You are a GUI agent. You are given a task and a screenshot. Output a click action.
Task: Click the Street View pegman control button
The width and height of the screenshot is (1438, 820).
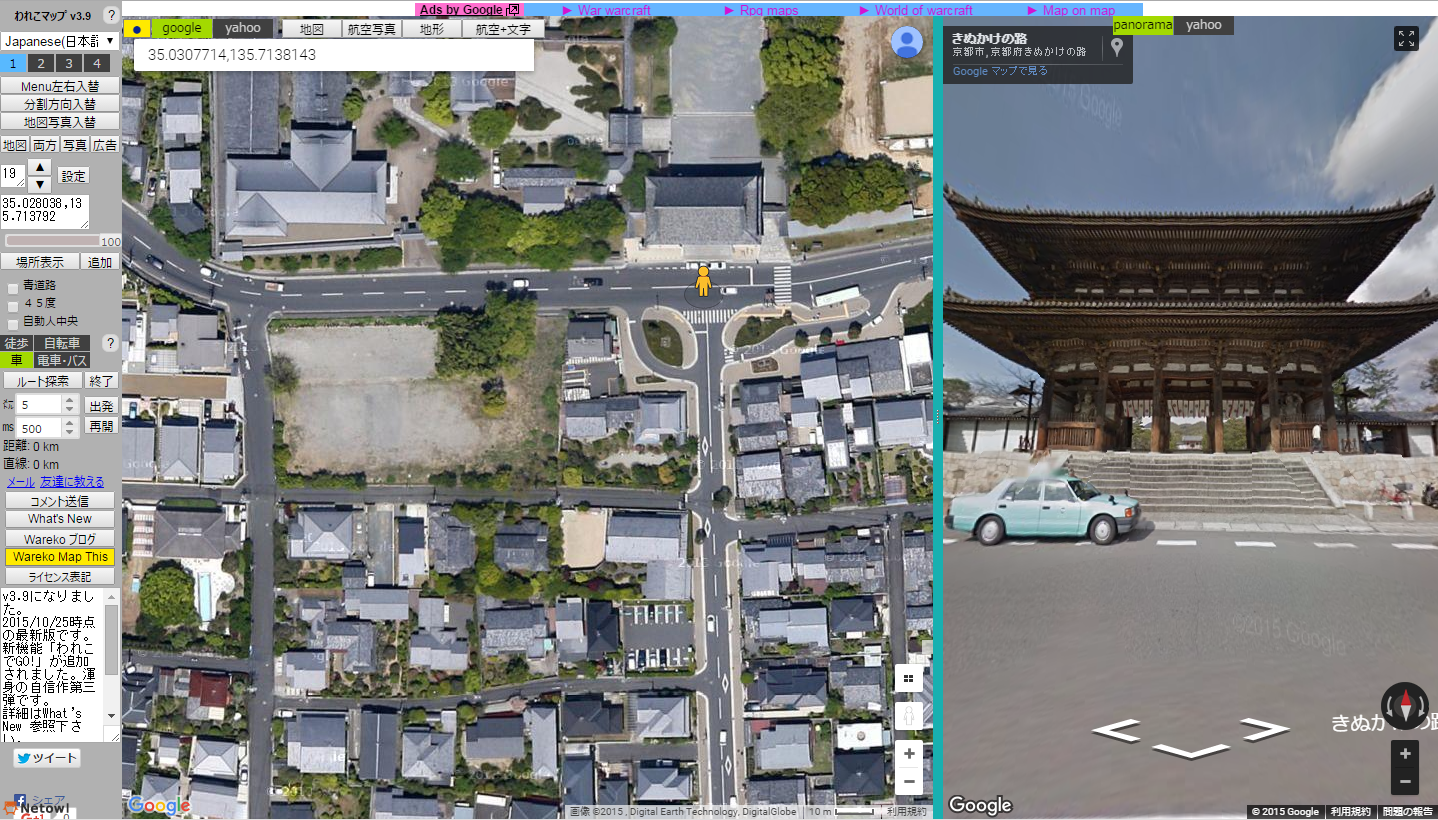click(x=909, y=717)
